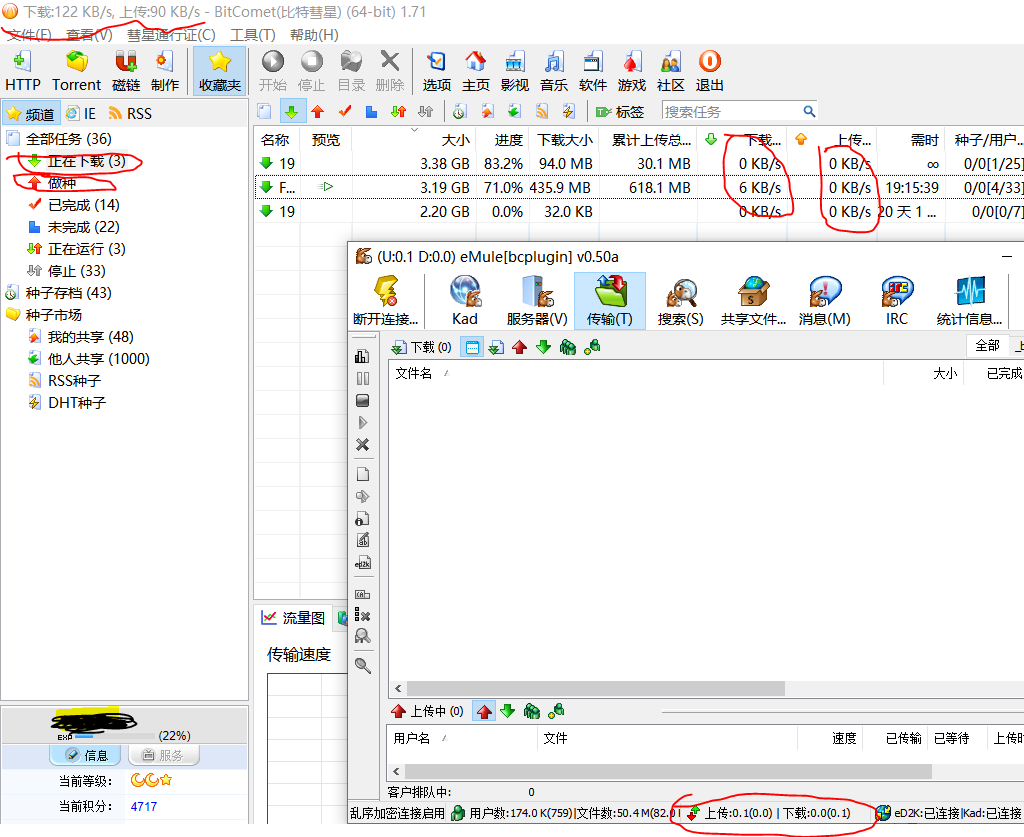Click the HTTP download toolbar button
The height and width of the screenshot is (837, 1024).
point(23,71)
